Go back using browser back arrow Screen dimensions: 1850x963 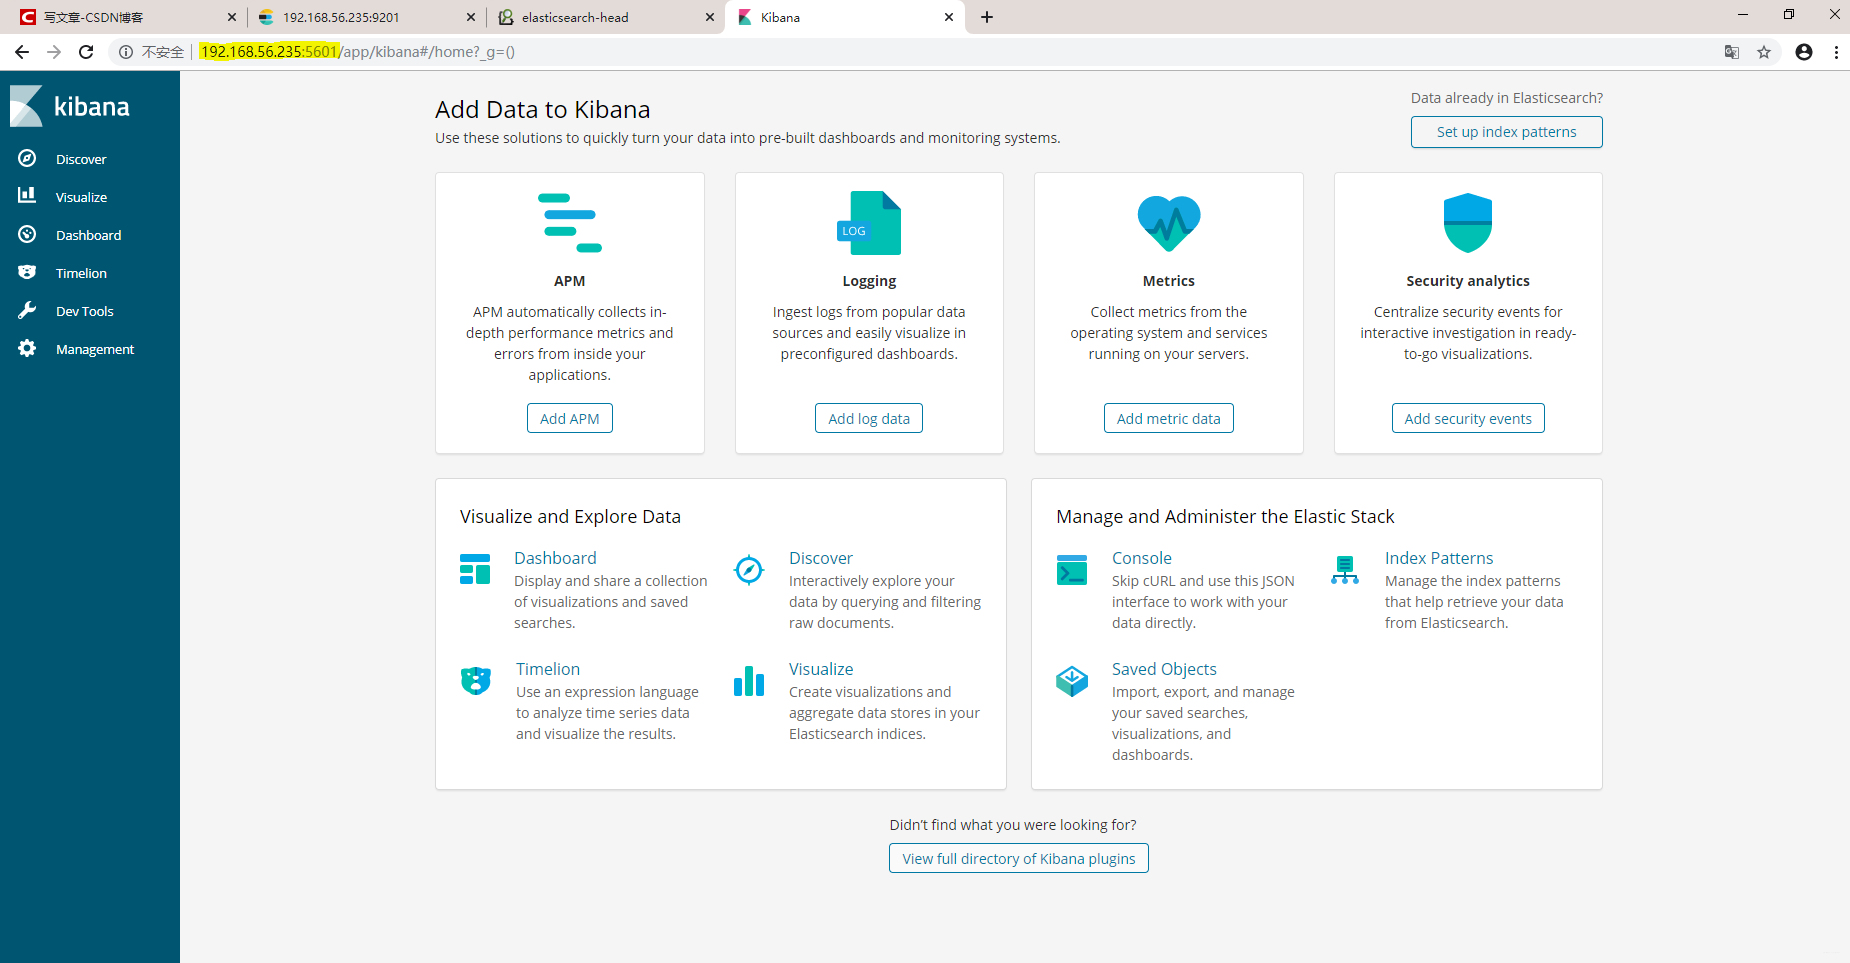point(22,52)
